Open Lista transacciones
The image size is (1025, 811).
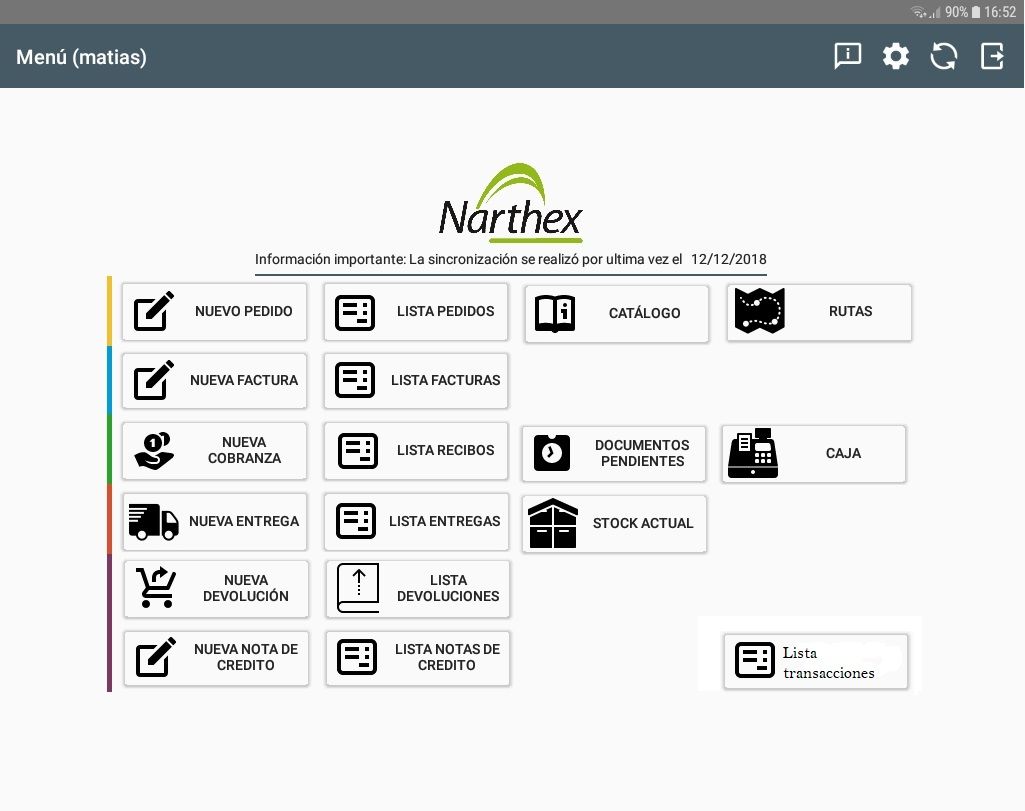[x=816, y=661]
